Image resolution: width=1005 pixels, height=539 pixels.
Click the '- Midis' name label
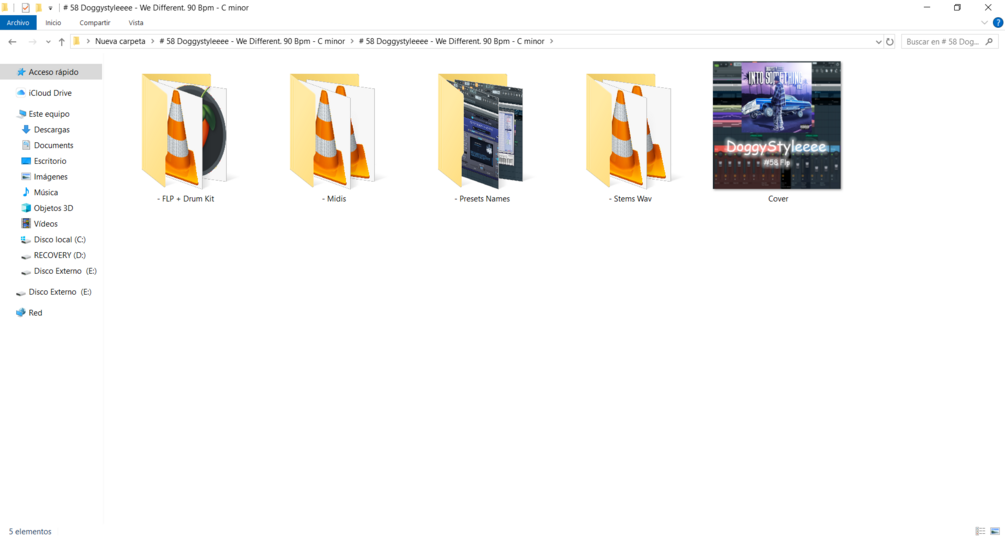(334, 199)
